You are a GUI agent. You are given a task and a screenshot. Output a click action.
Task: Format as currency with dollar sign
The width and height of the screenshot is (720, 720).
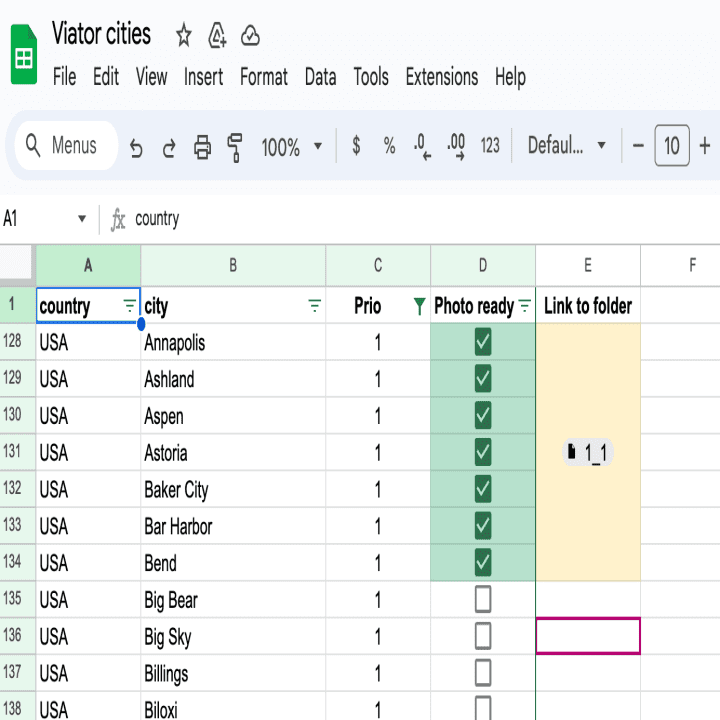pyautogui.click(x=356, y=146)
